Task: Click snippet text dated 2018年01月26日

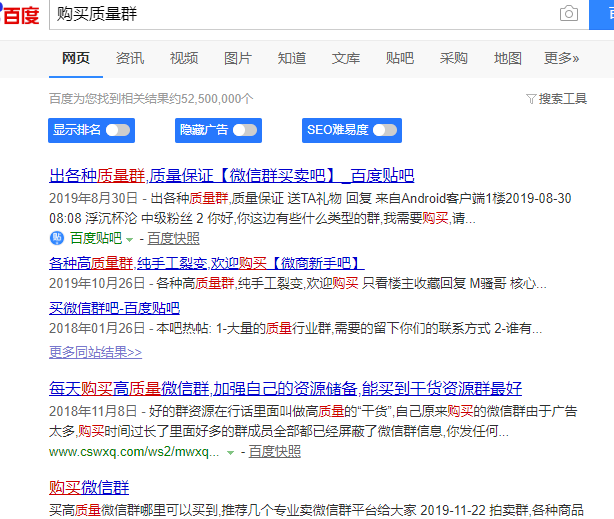Action: point(296,328)
